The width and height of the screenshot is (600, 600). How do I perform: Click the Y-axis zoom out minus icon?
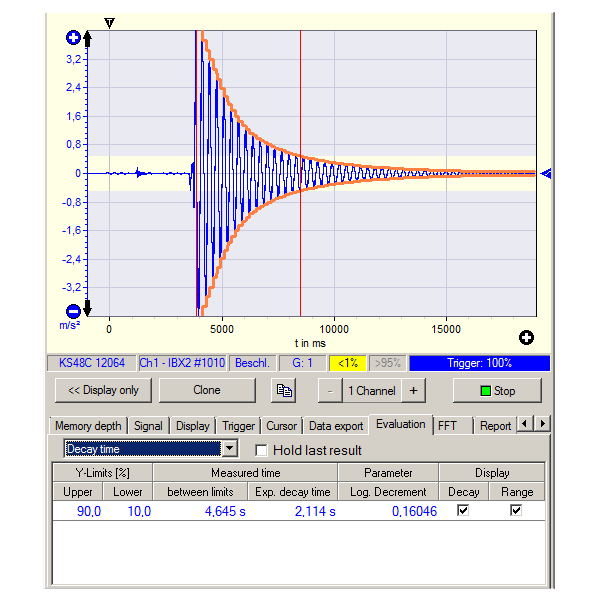pos(72,311)
